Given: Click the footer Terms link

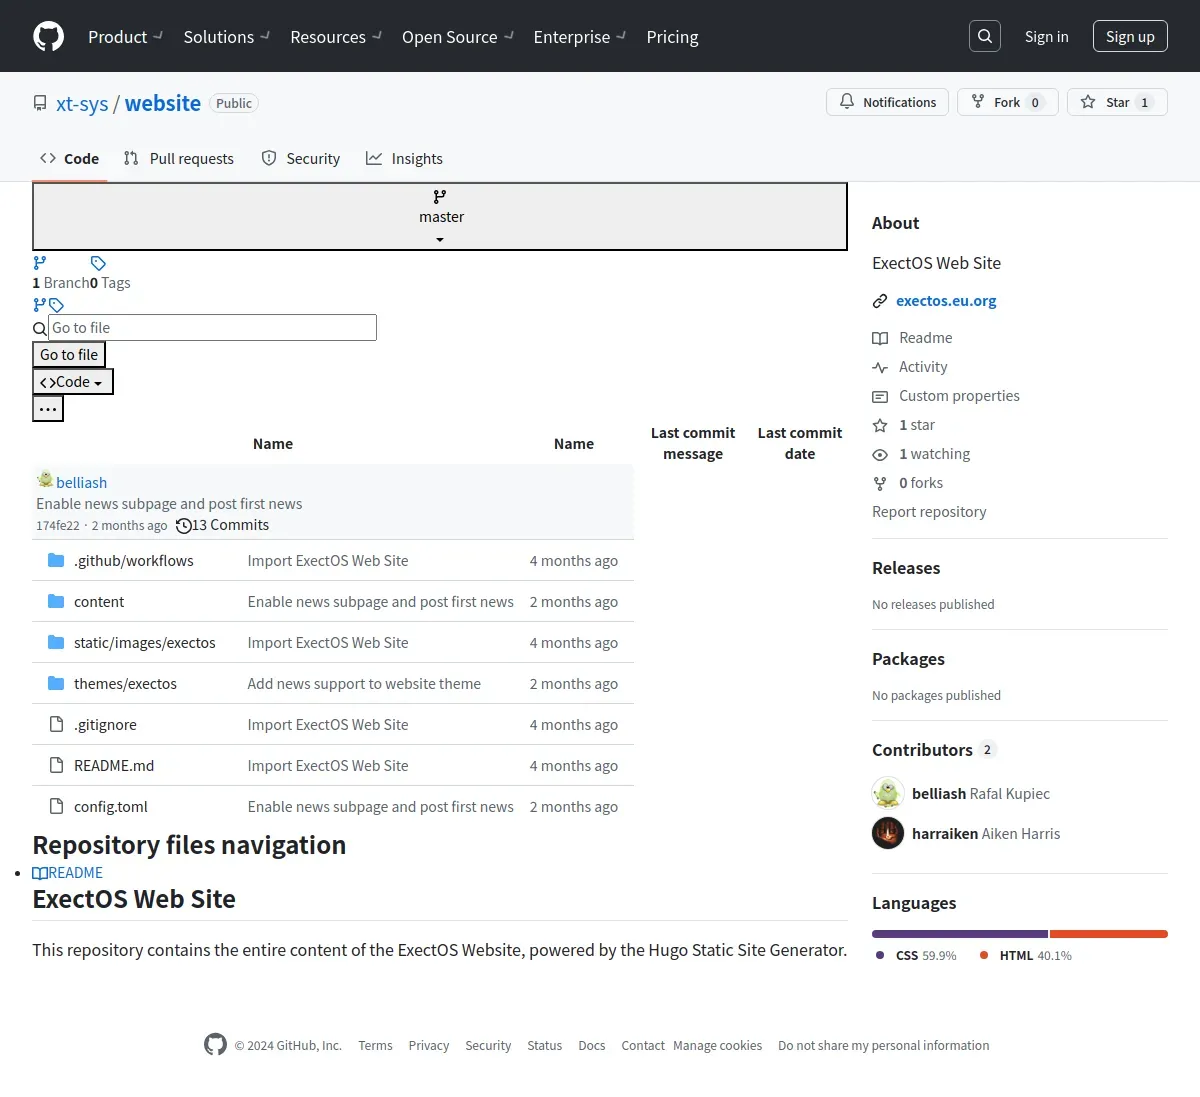Looking at the screenshot, I should pyautogui.click(x=375, y=1045).
